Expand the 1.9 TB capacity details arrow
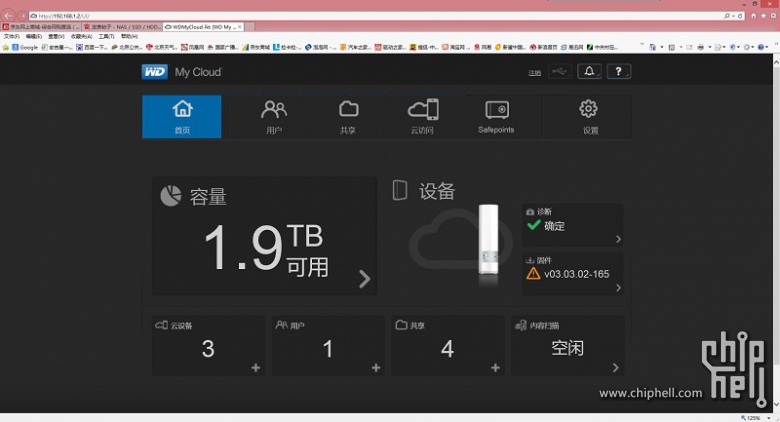 point(365,279)
